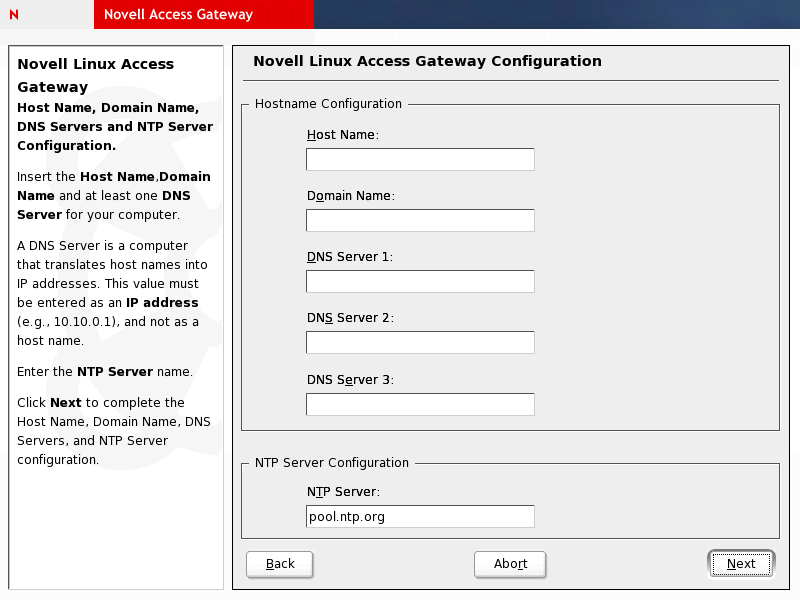
Task: Focus the DNS Server 1 field
Action: (x=420, y=281)
